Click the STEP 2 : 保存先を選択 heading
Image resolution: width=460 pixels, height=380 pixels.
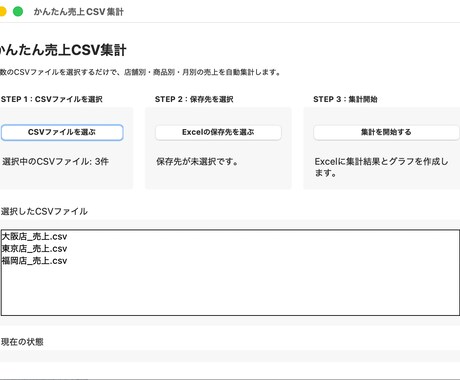click(x=194, y=99)
